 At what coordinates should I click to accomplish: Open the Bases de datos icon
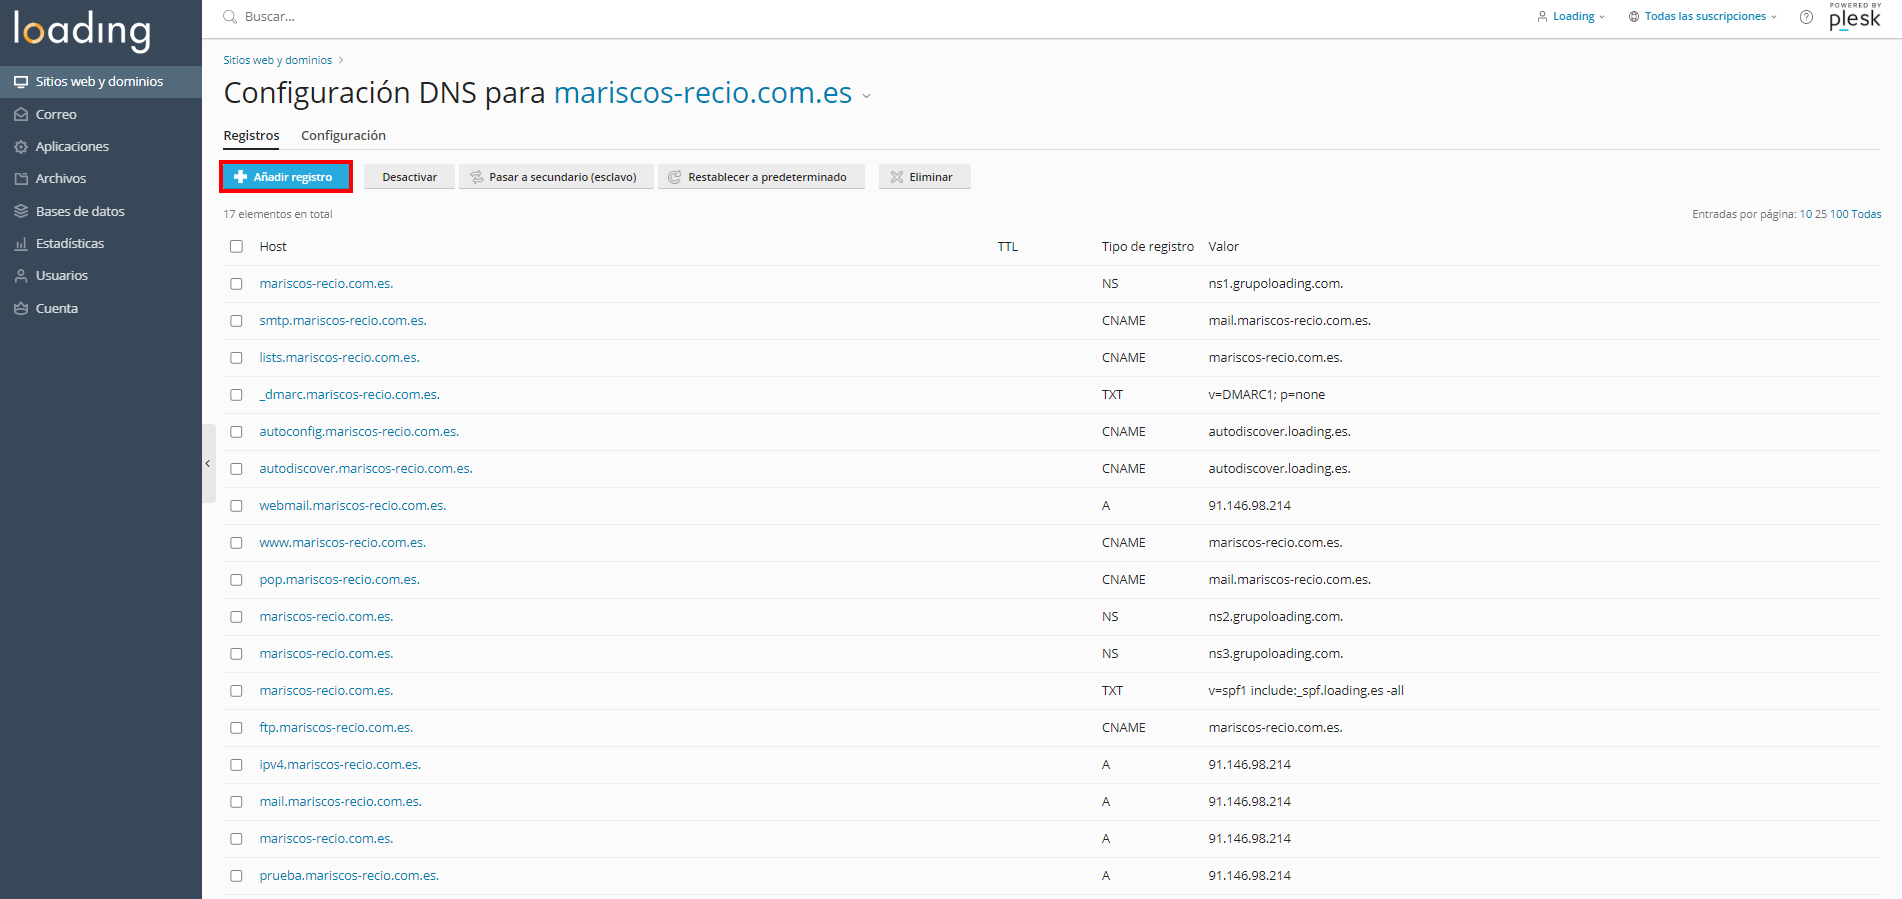[x=21, y=211]
